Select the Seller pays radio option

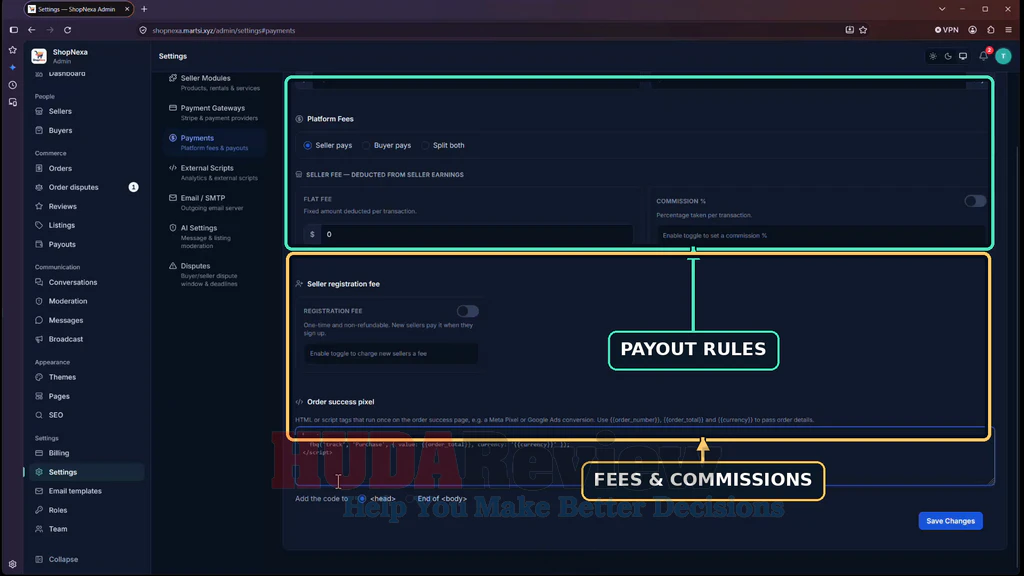(x=308, y=146)
